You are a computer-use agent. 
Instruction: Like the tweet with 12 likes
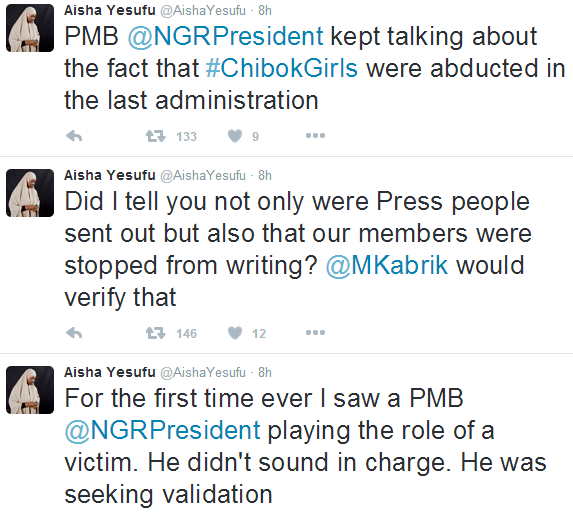tap(235, 333)
